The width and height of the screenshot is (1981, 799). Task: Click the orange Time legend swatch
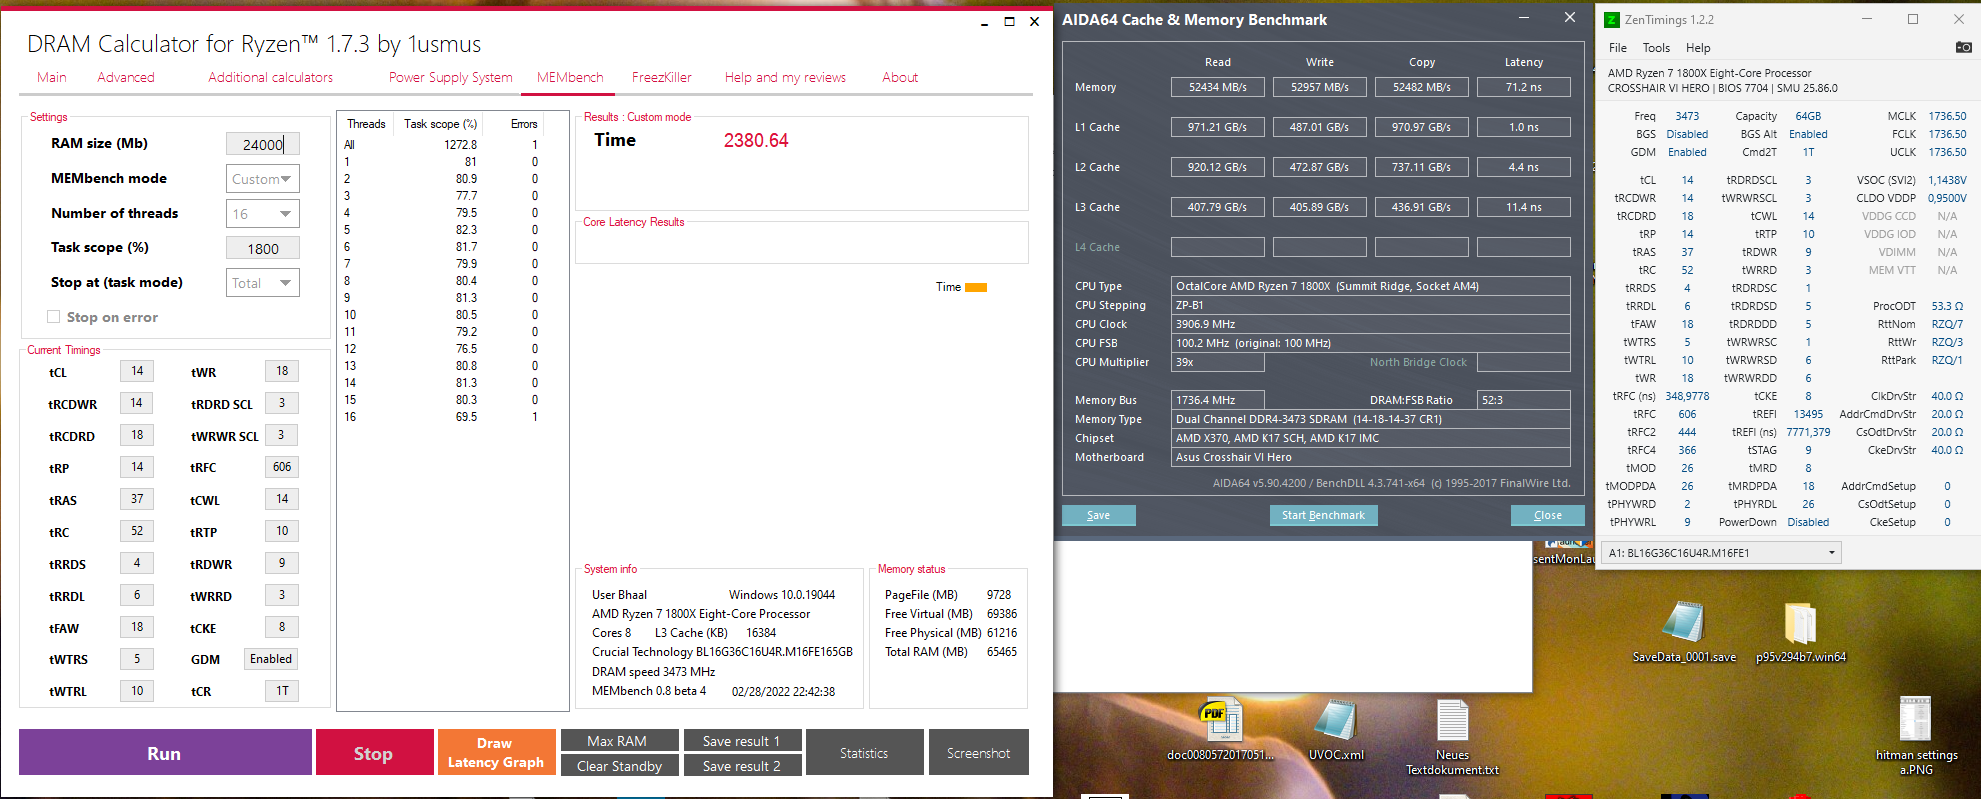tap(976, 288)
